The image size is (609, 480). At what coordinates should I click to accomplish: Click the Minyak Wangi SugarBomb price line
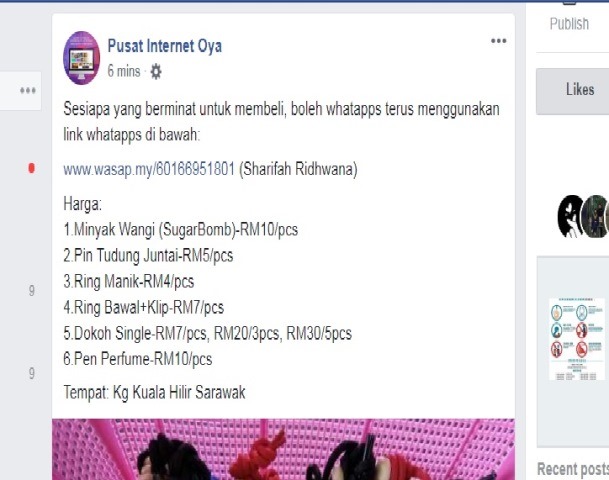(181, 230)
